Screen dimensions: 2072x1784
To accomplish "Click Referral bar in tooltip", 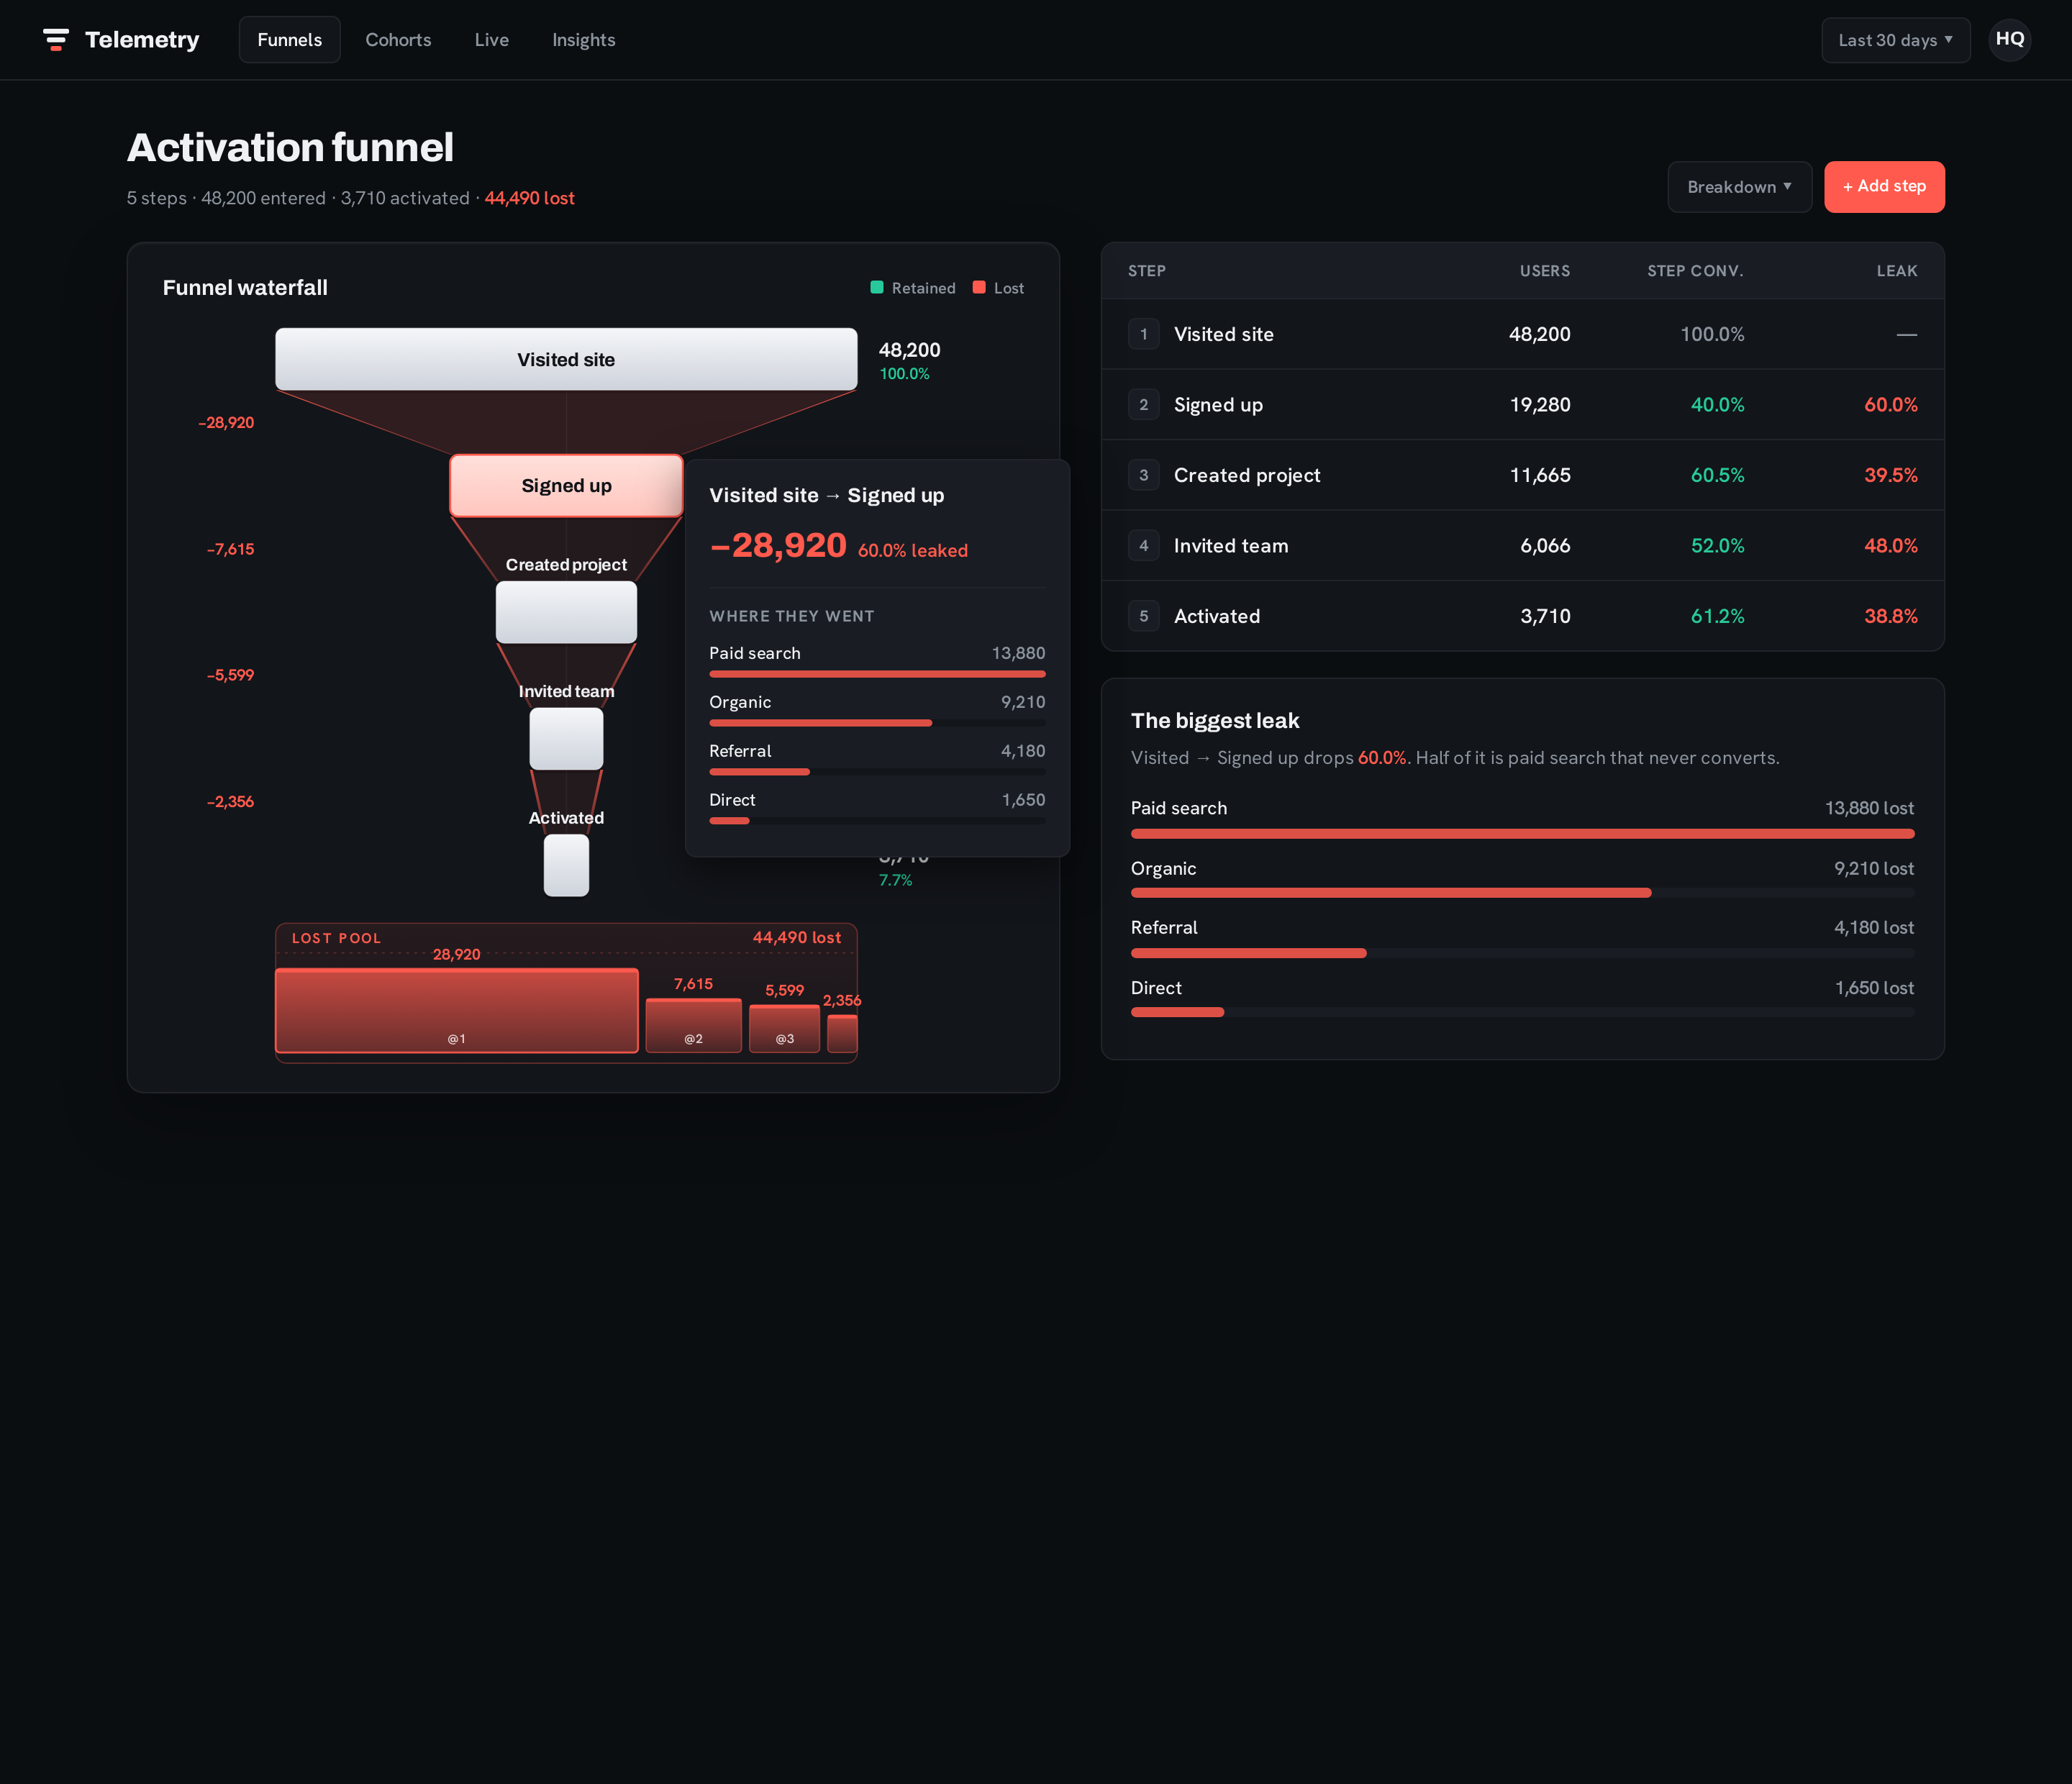I will click(877, 772).
